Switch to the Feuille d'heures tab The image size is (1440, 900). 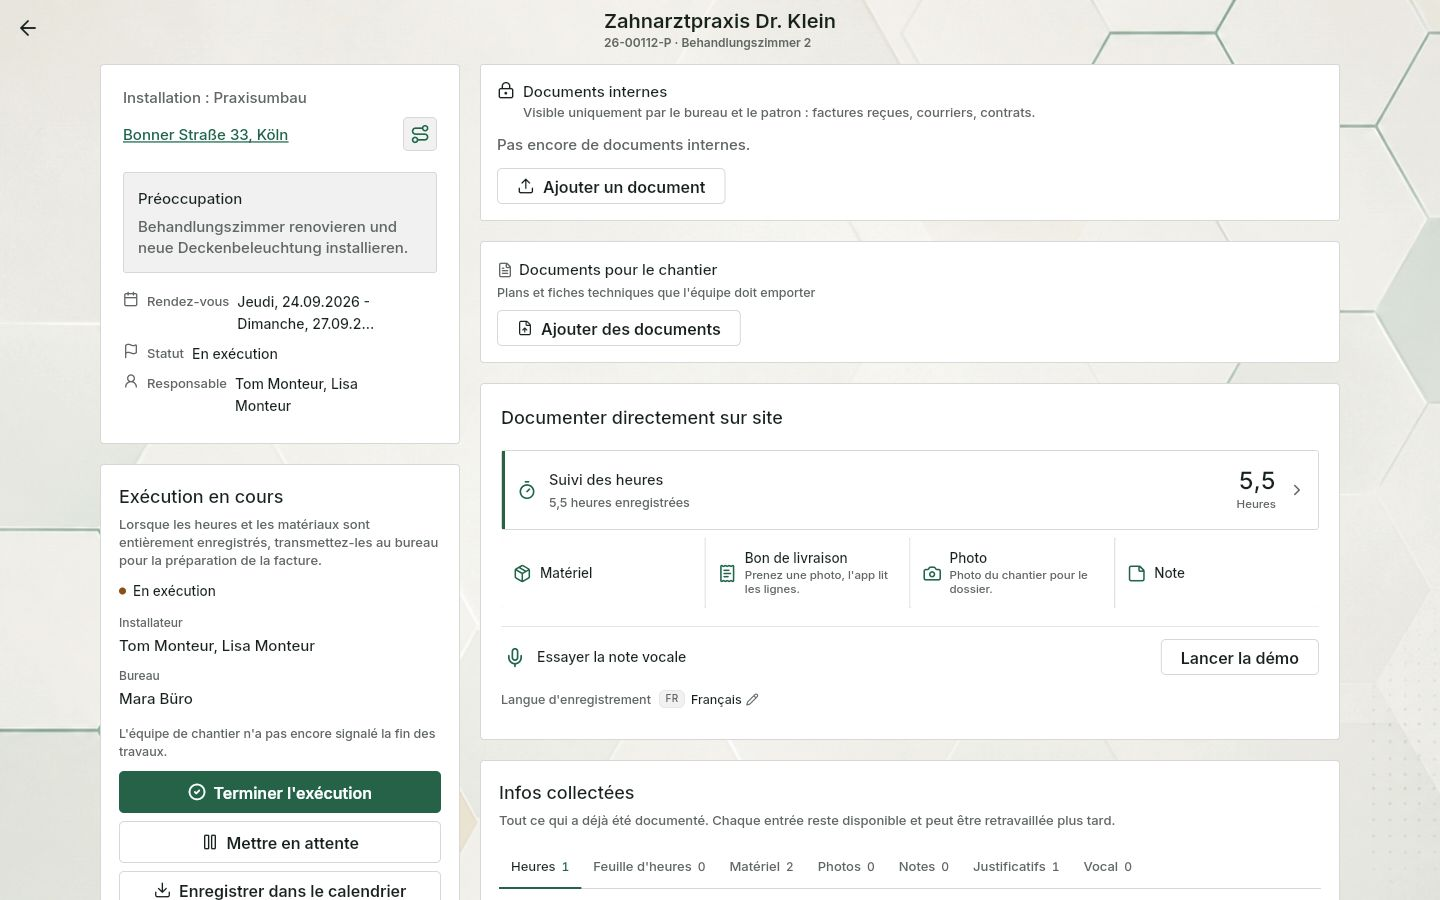pos(649,867)
